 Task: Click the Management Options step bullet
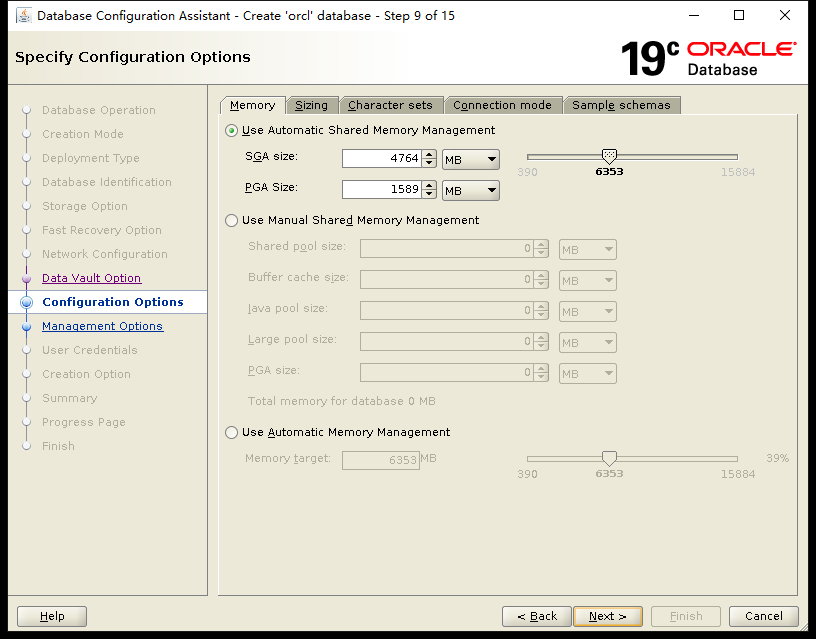[27, 326]
